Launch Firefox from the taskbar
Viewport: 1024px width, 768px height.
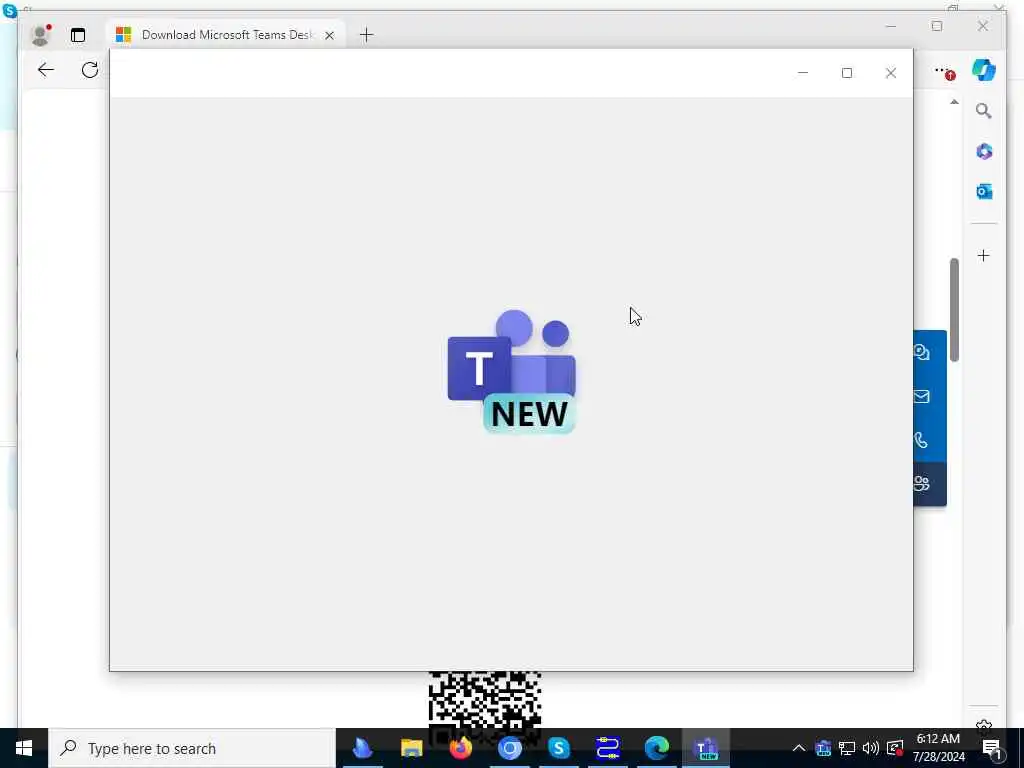pos(461,748)
